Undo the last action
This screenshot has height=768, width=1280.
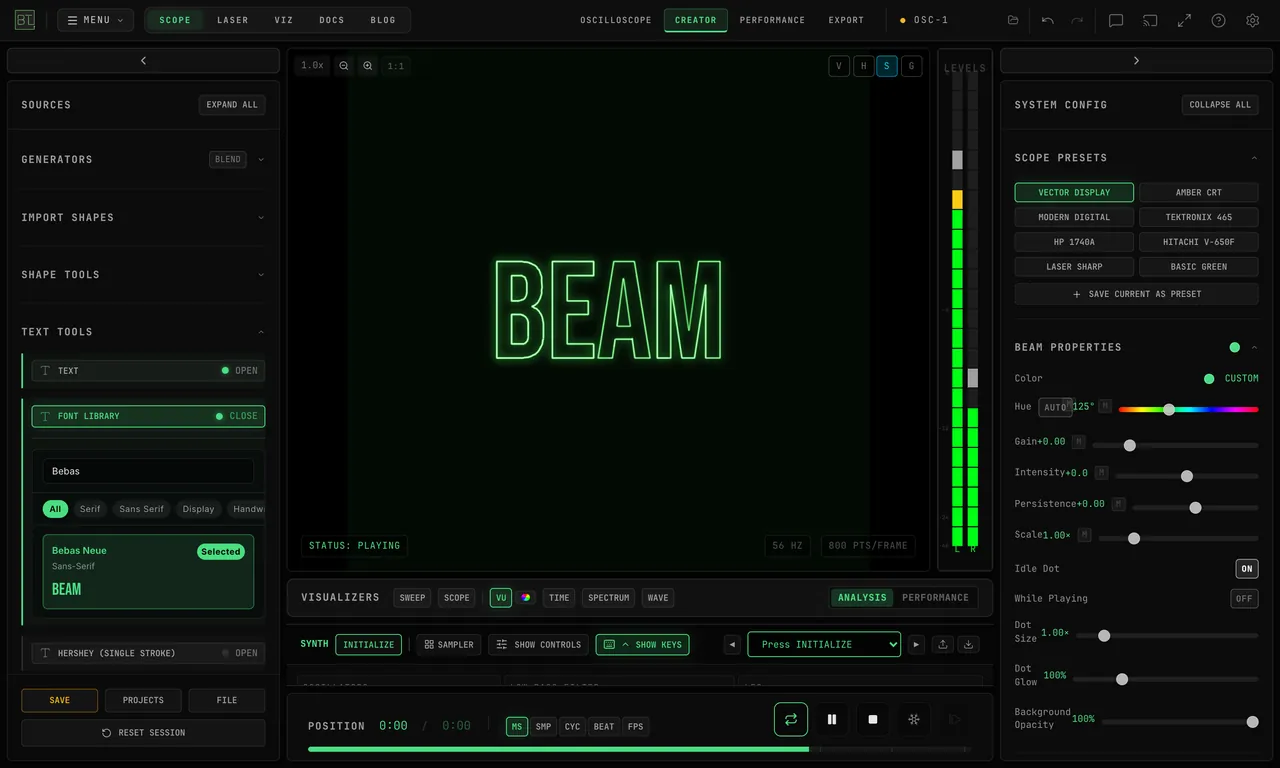coord(1047,20)
